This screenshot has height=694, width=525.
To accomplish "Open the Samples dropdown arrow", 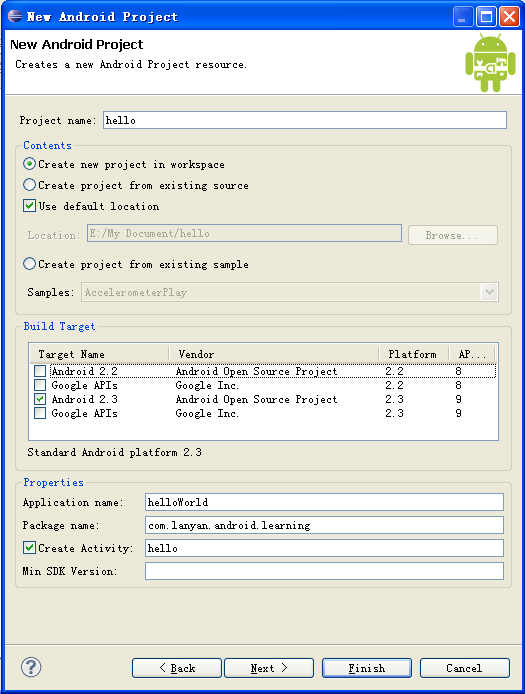I will [x=489, y=292].
